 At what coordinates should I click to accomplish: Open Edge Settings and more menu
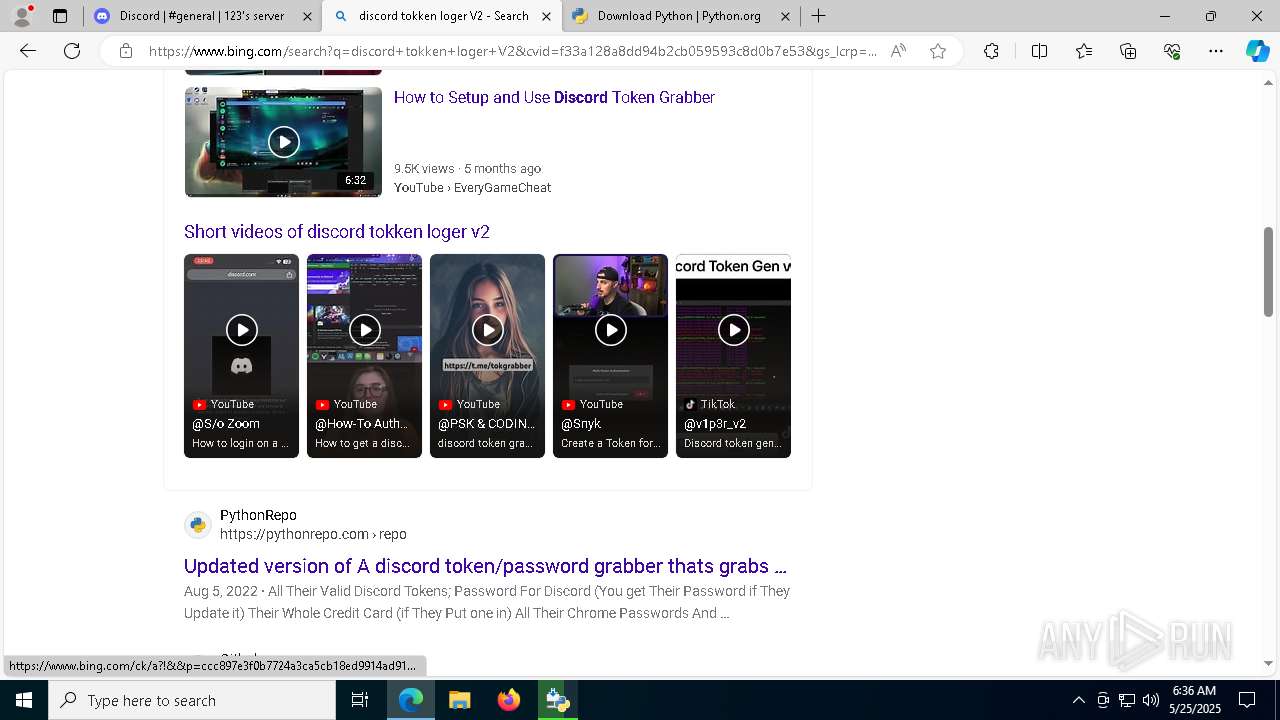coord(1216,51)
